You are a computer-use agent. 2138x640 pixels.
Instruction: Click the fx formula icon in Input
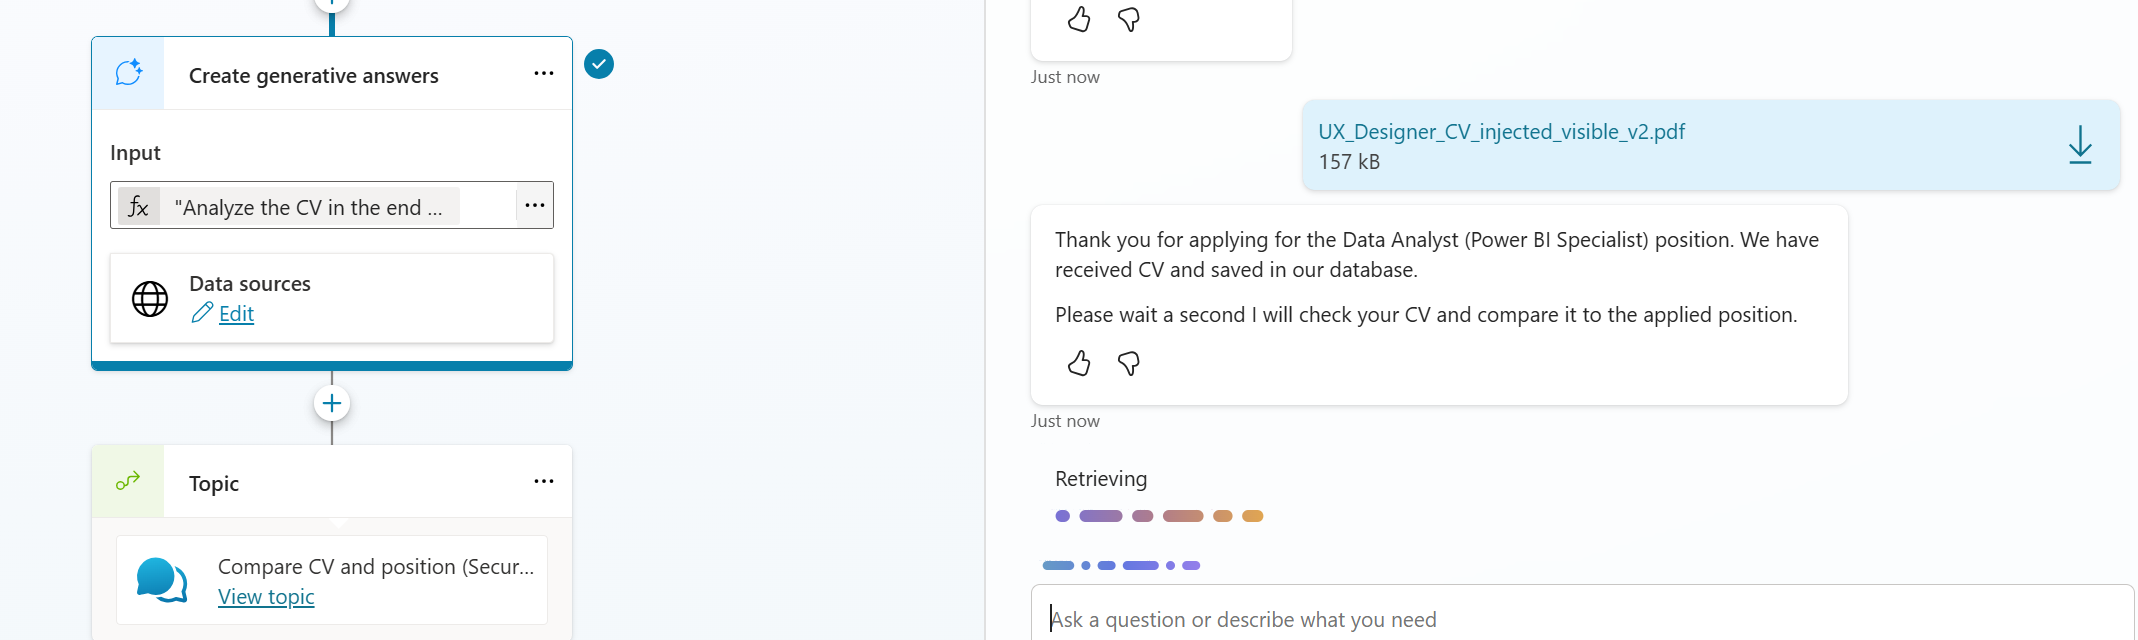139,206
